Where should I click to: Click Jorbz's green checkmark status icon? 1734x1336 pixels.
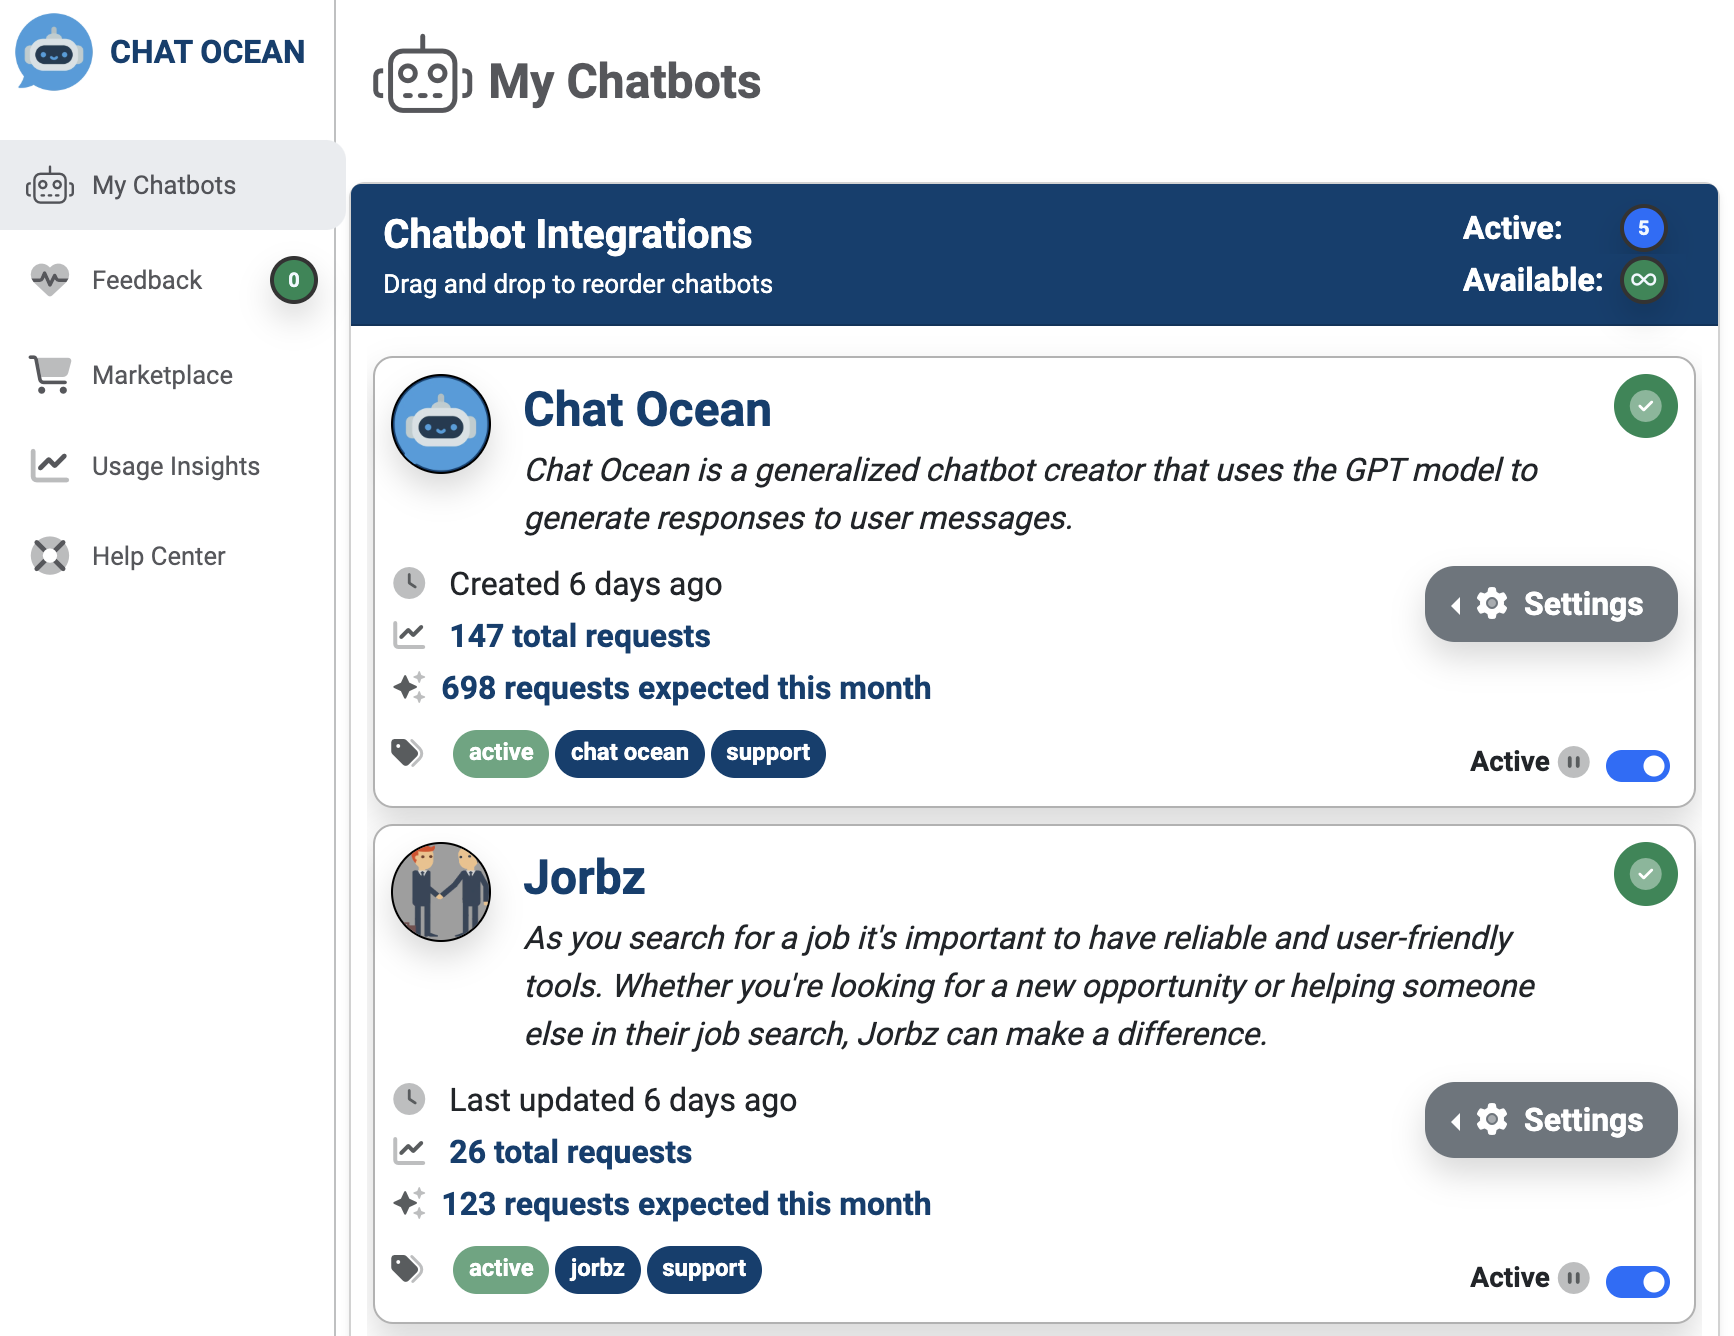[1645, 874]
